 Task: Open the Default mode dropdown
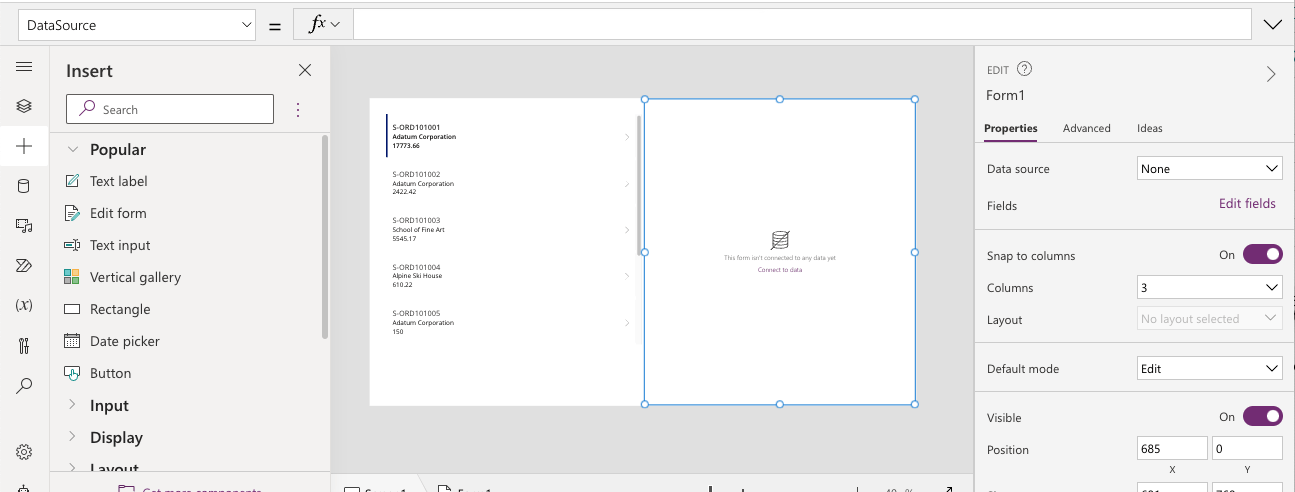point(1210,369)
